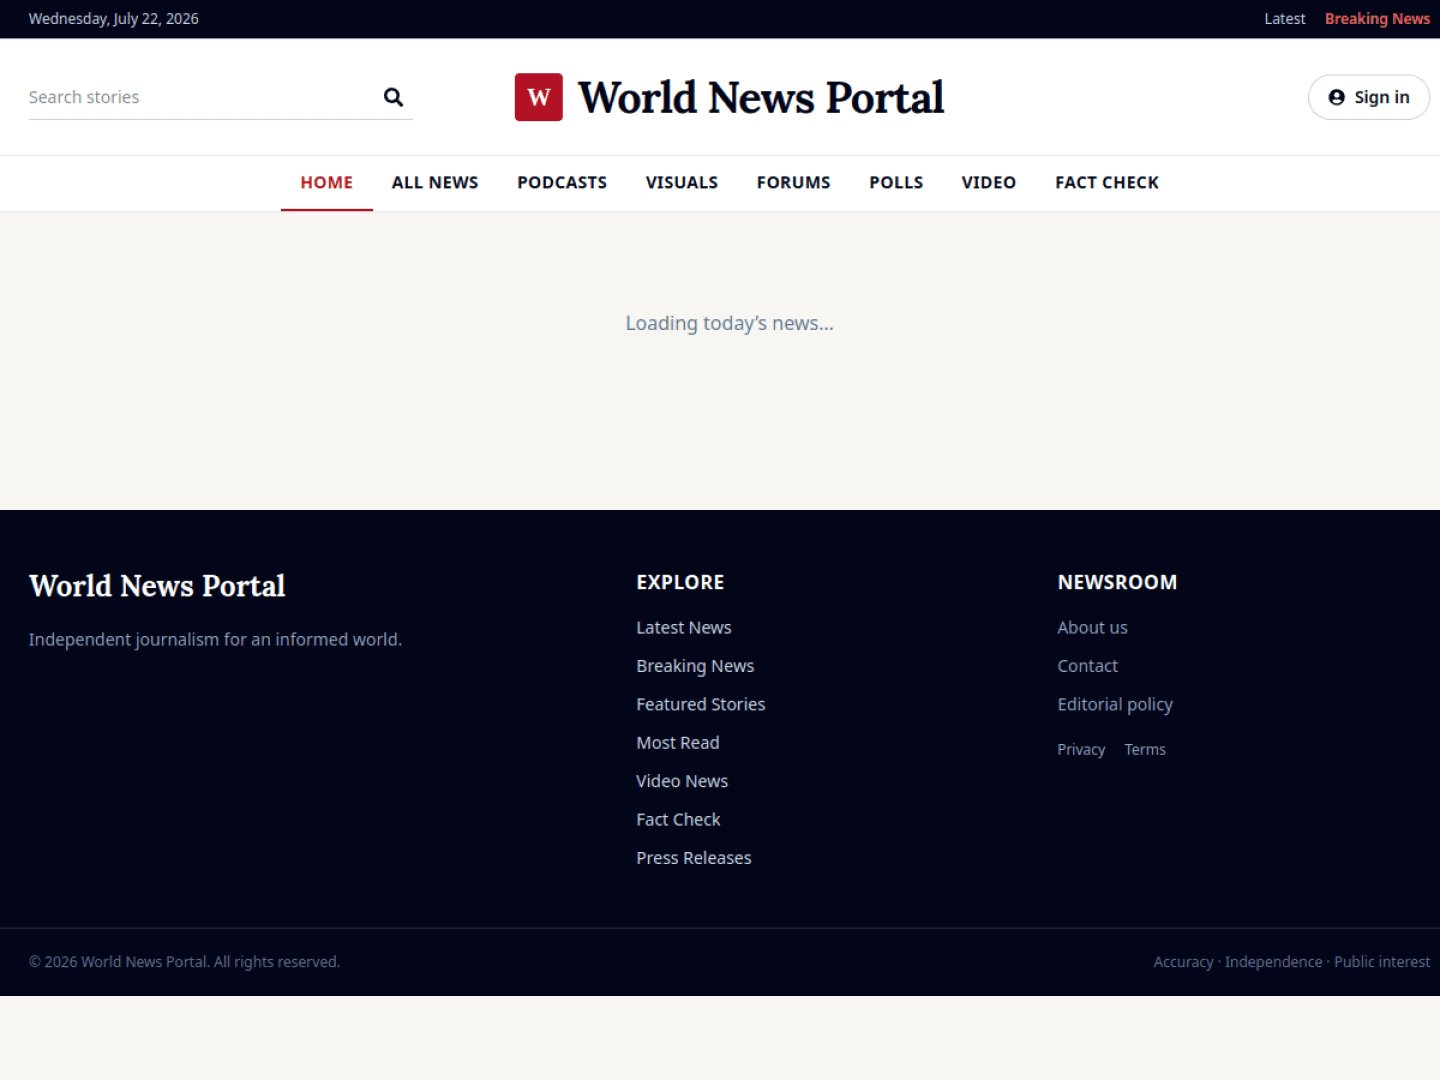The image size is (1440, 1080).
Task: Visit Featured Stories footer link
Action: pos(701,705)
